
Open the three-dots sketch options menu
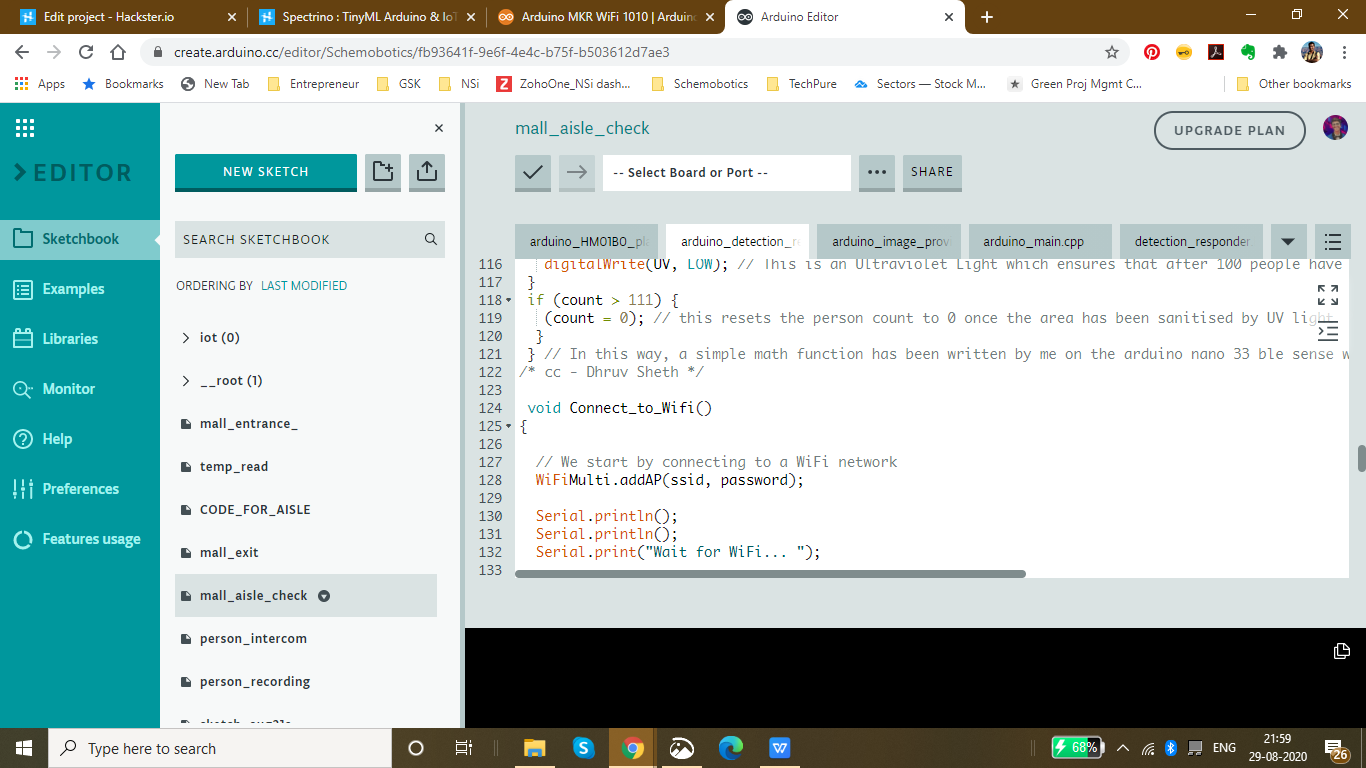tap(877, 172)
